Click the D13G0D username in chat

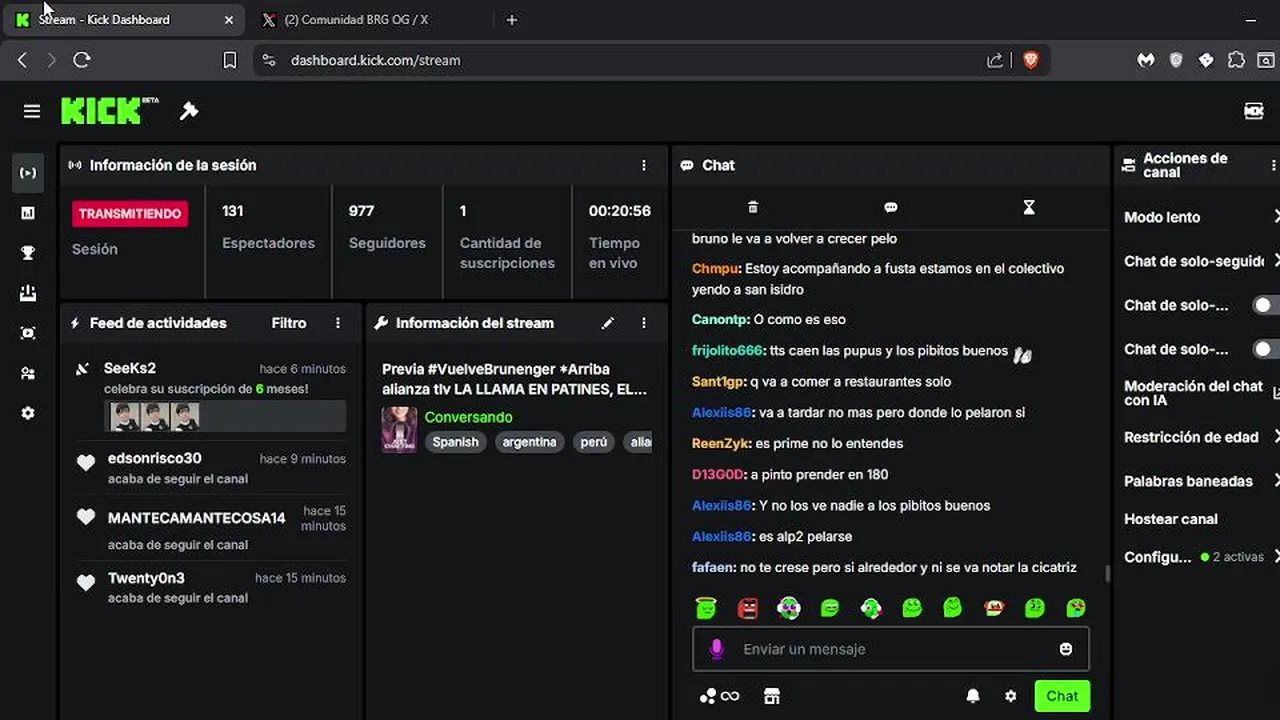[x=717, y=474]
